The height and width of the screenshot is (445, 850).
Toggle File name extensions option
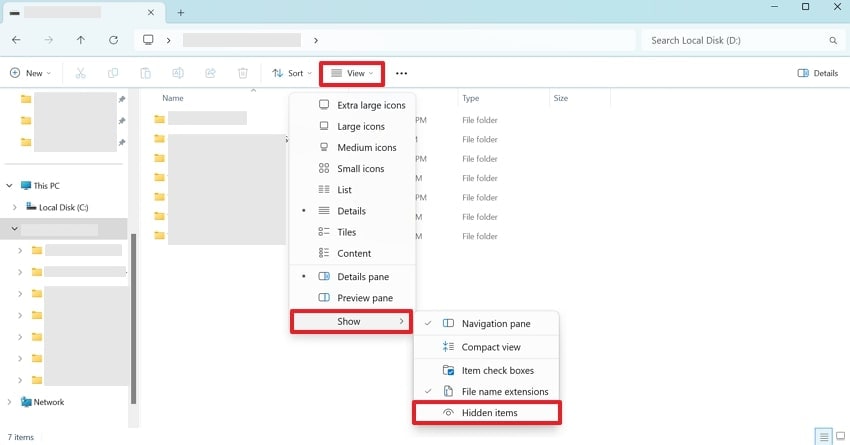pos(486,391)
